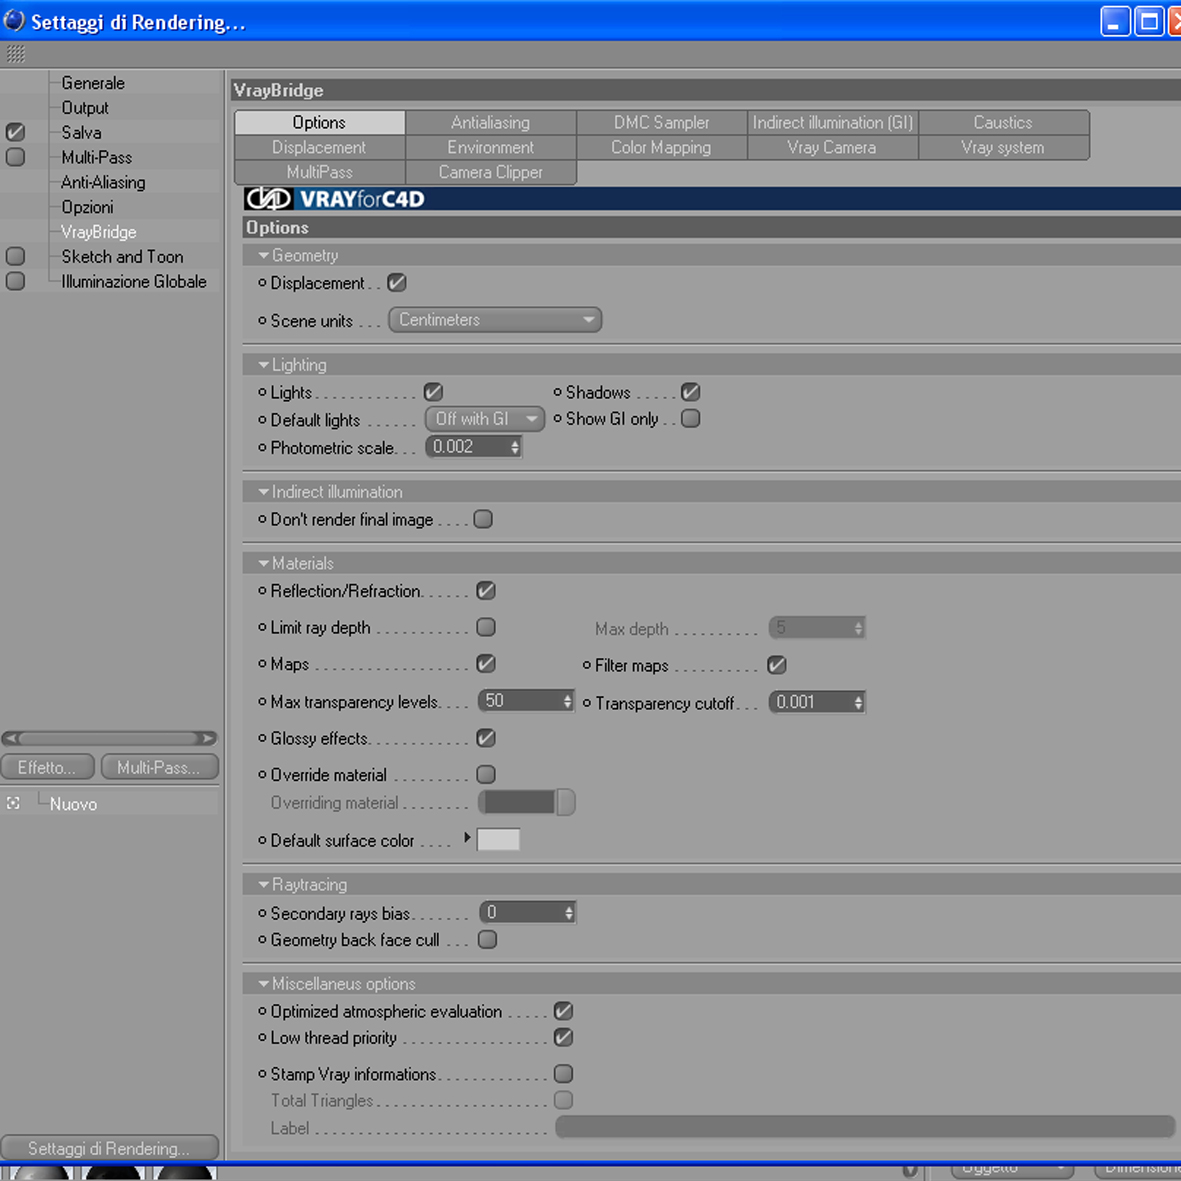Collapse the Raytracing section
1181x1181 pixels.
click(264, 884)
